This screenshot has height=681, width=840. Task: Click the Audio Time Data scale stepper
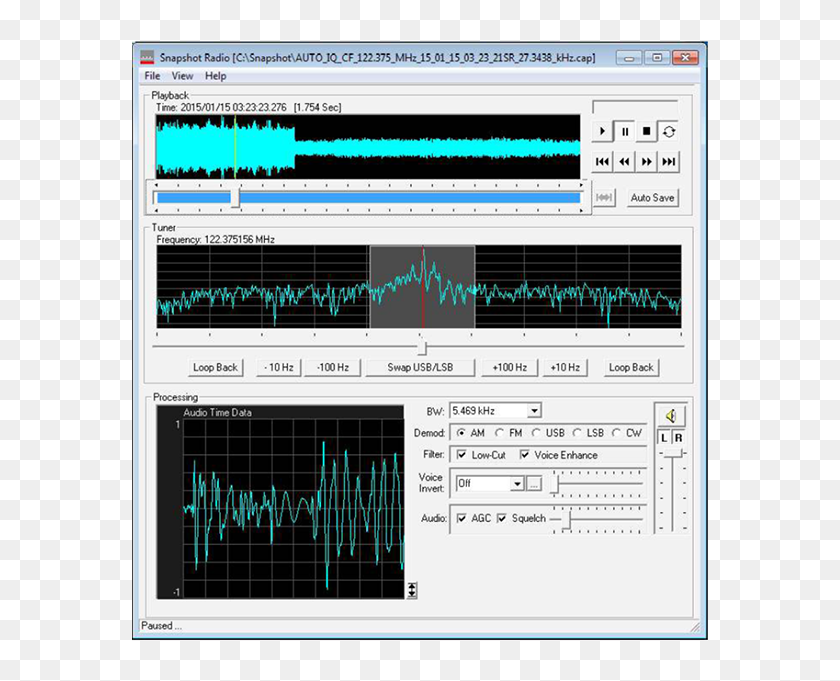[411, 590]
